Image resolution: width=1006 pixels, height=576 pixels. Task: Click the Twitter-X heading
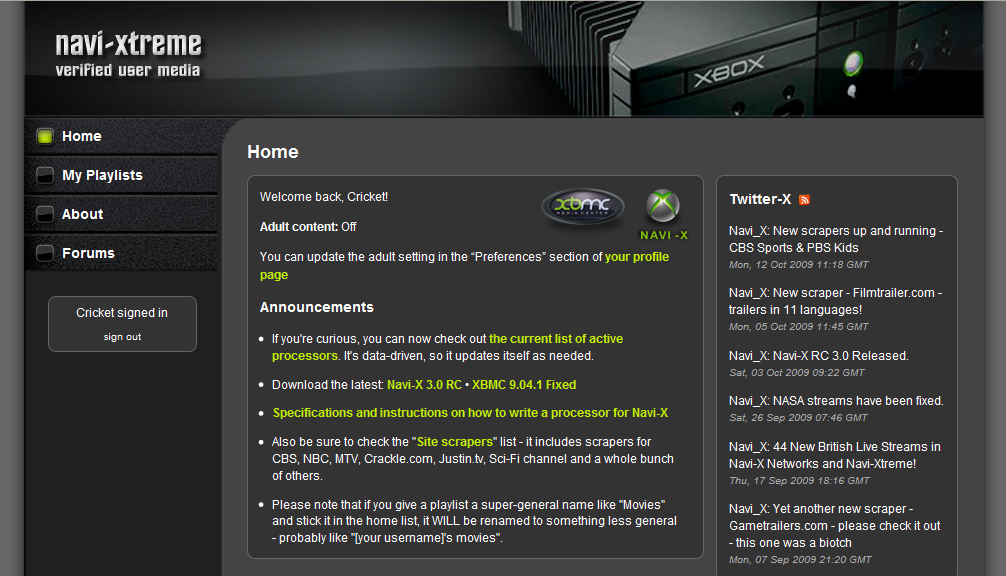(x=760, y=199)
